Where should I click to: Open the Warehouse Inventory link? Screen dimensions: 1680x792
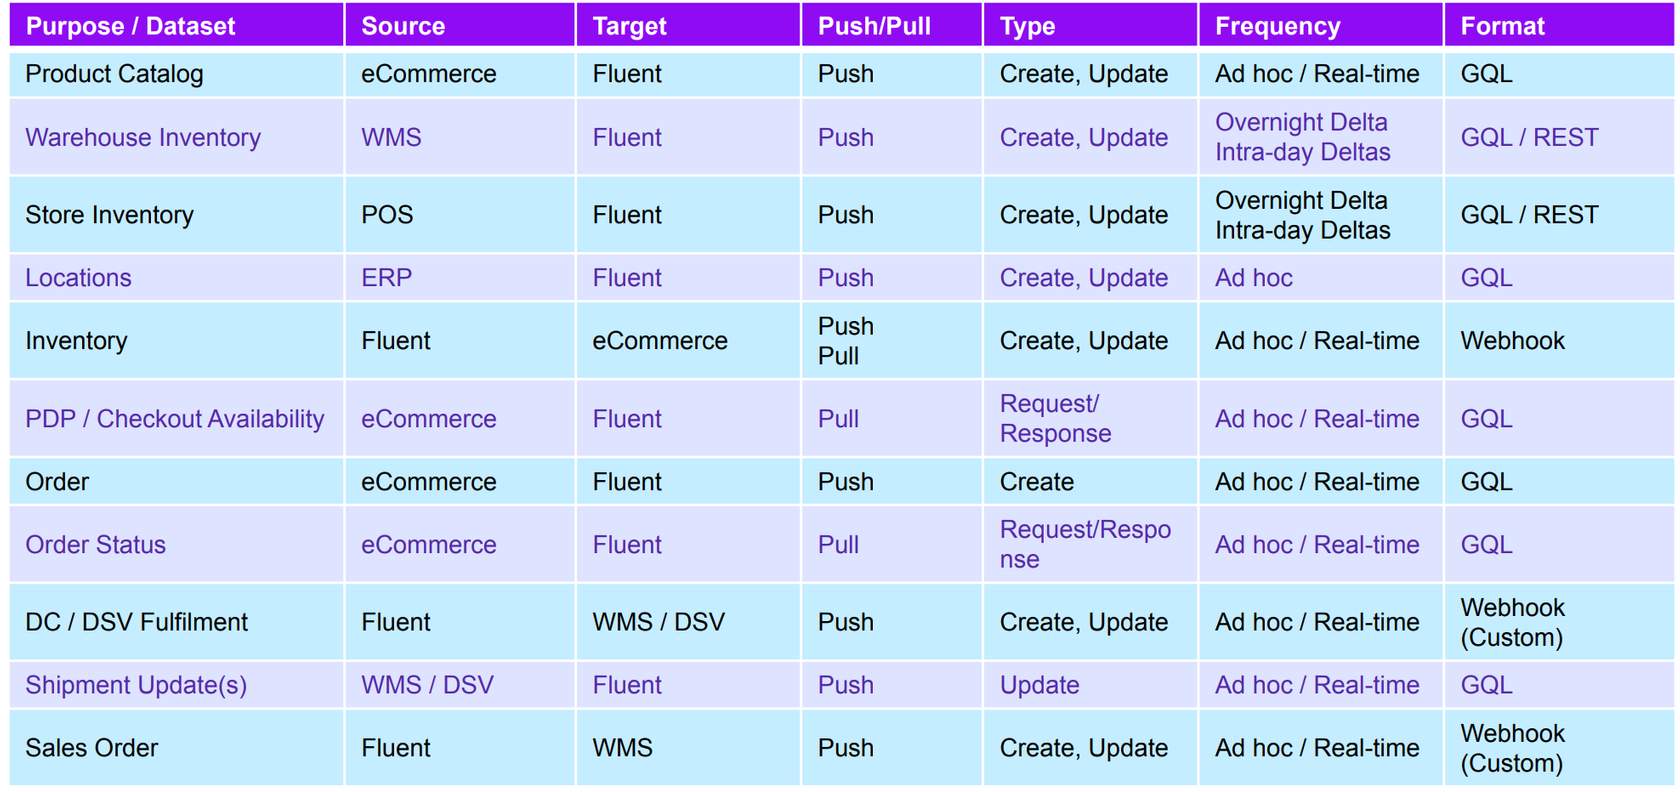click(143, 137)
